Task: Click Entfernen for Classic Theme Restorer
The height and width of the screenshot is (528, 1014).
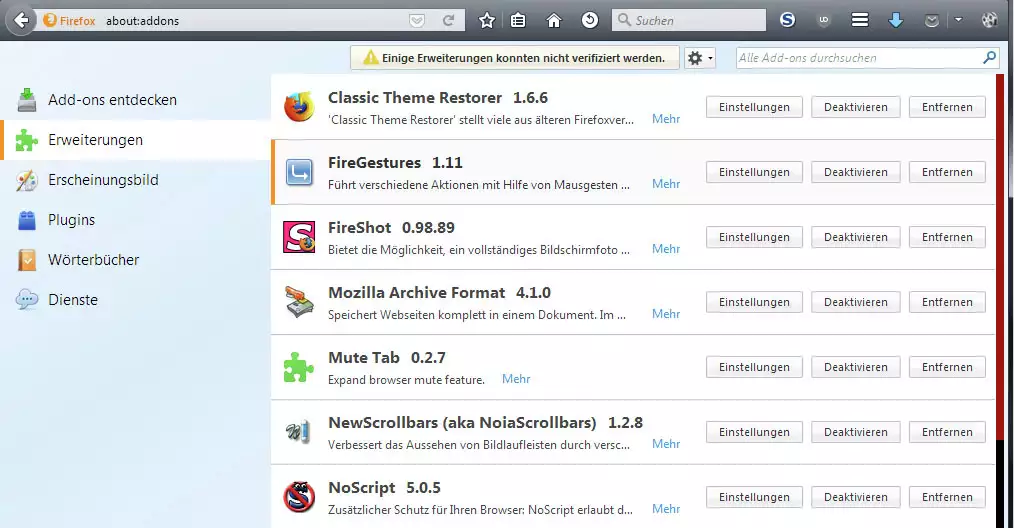Action: [946, 107]
